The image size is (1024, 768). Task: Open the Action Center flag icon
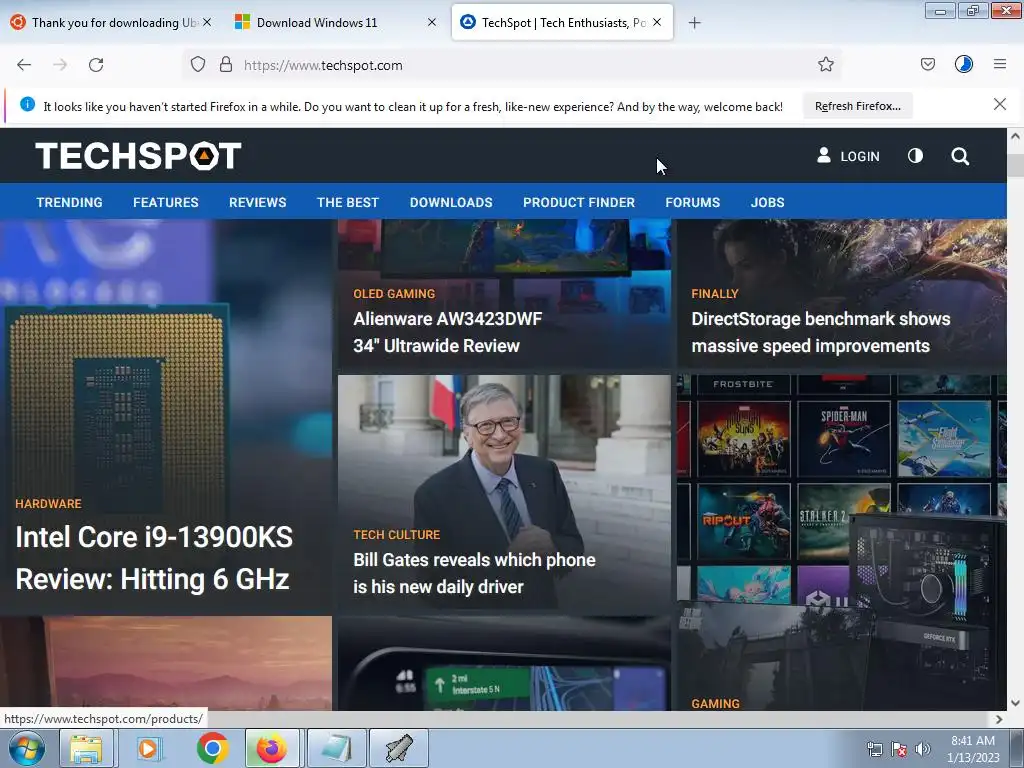(899, 750)
